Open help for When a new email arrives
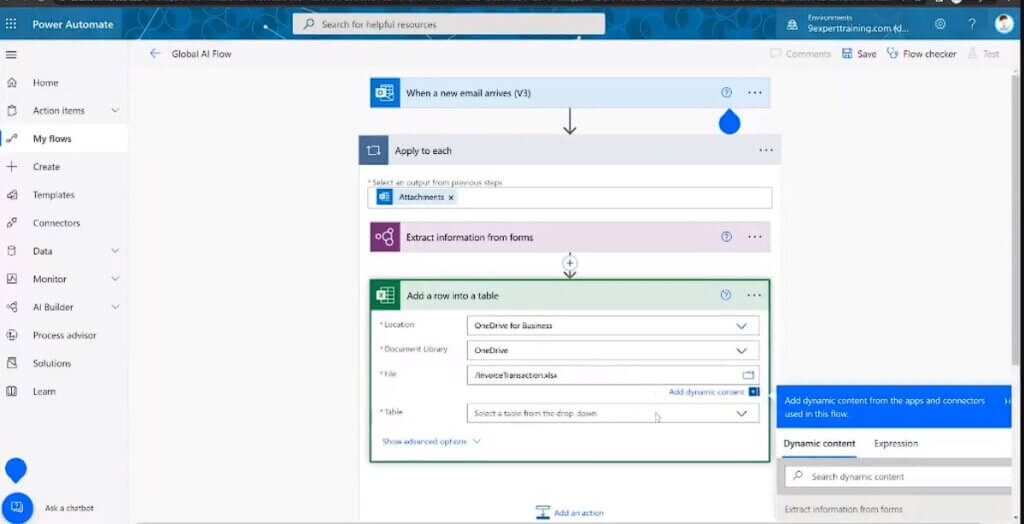The height and width of the screenshot is (524, 1024). (726, 93)
